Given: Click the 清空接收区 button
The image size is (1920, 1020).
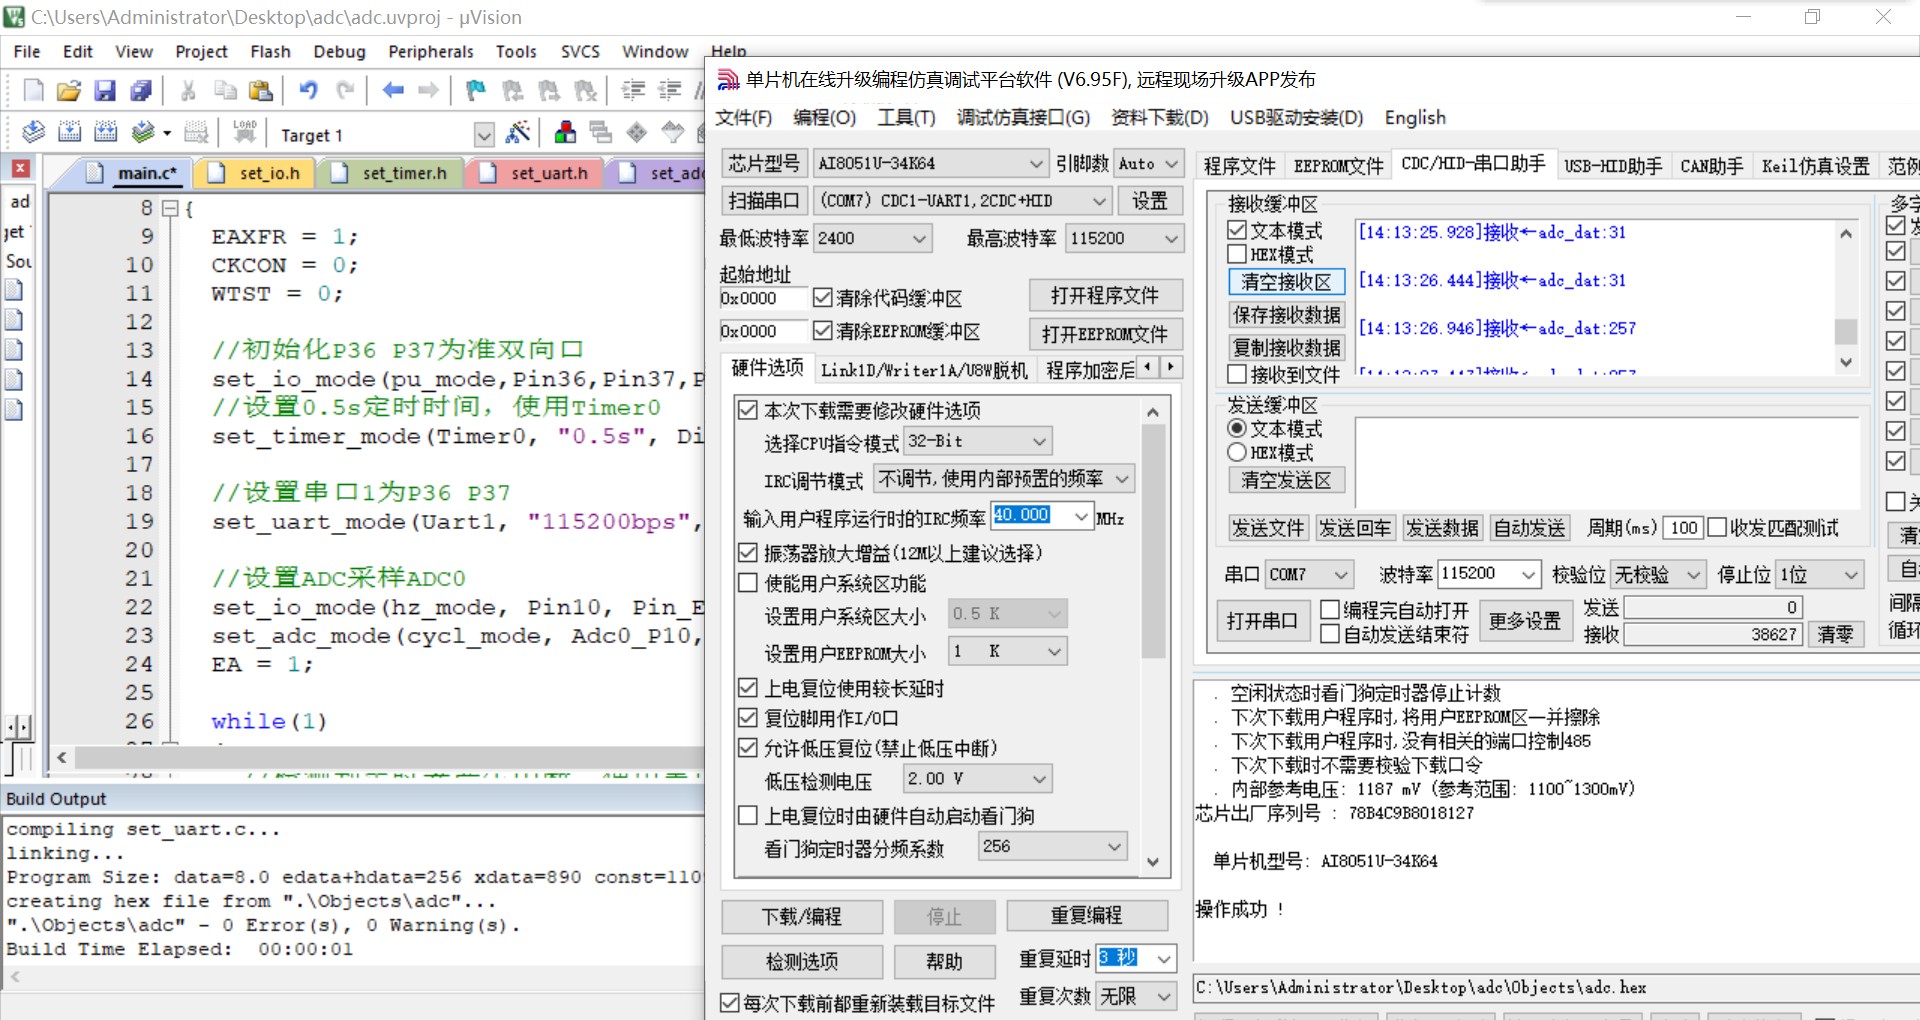Looking at the screenshot, I should 1286,282.
